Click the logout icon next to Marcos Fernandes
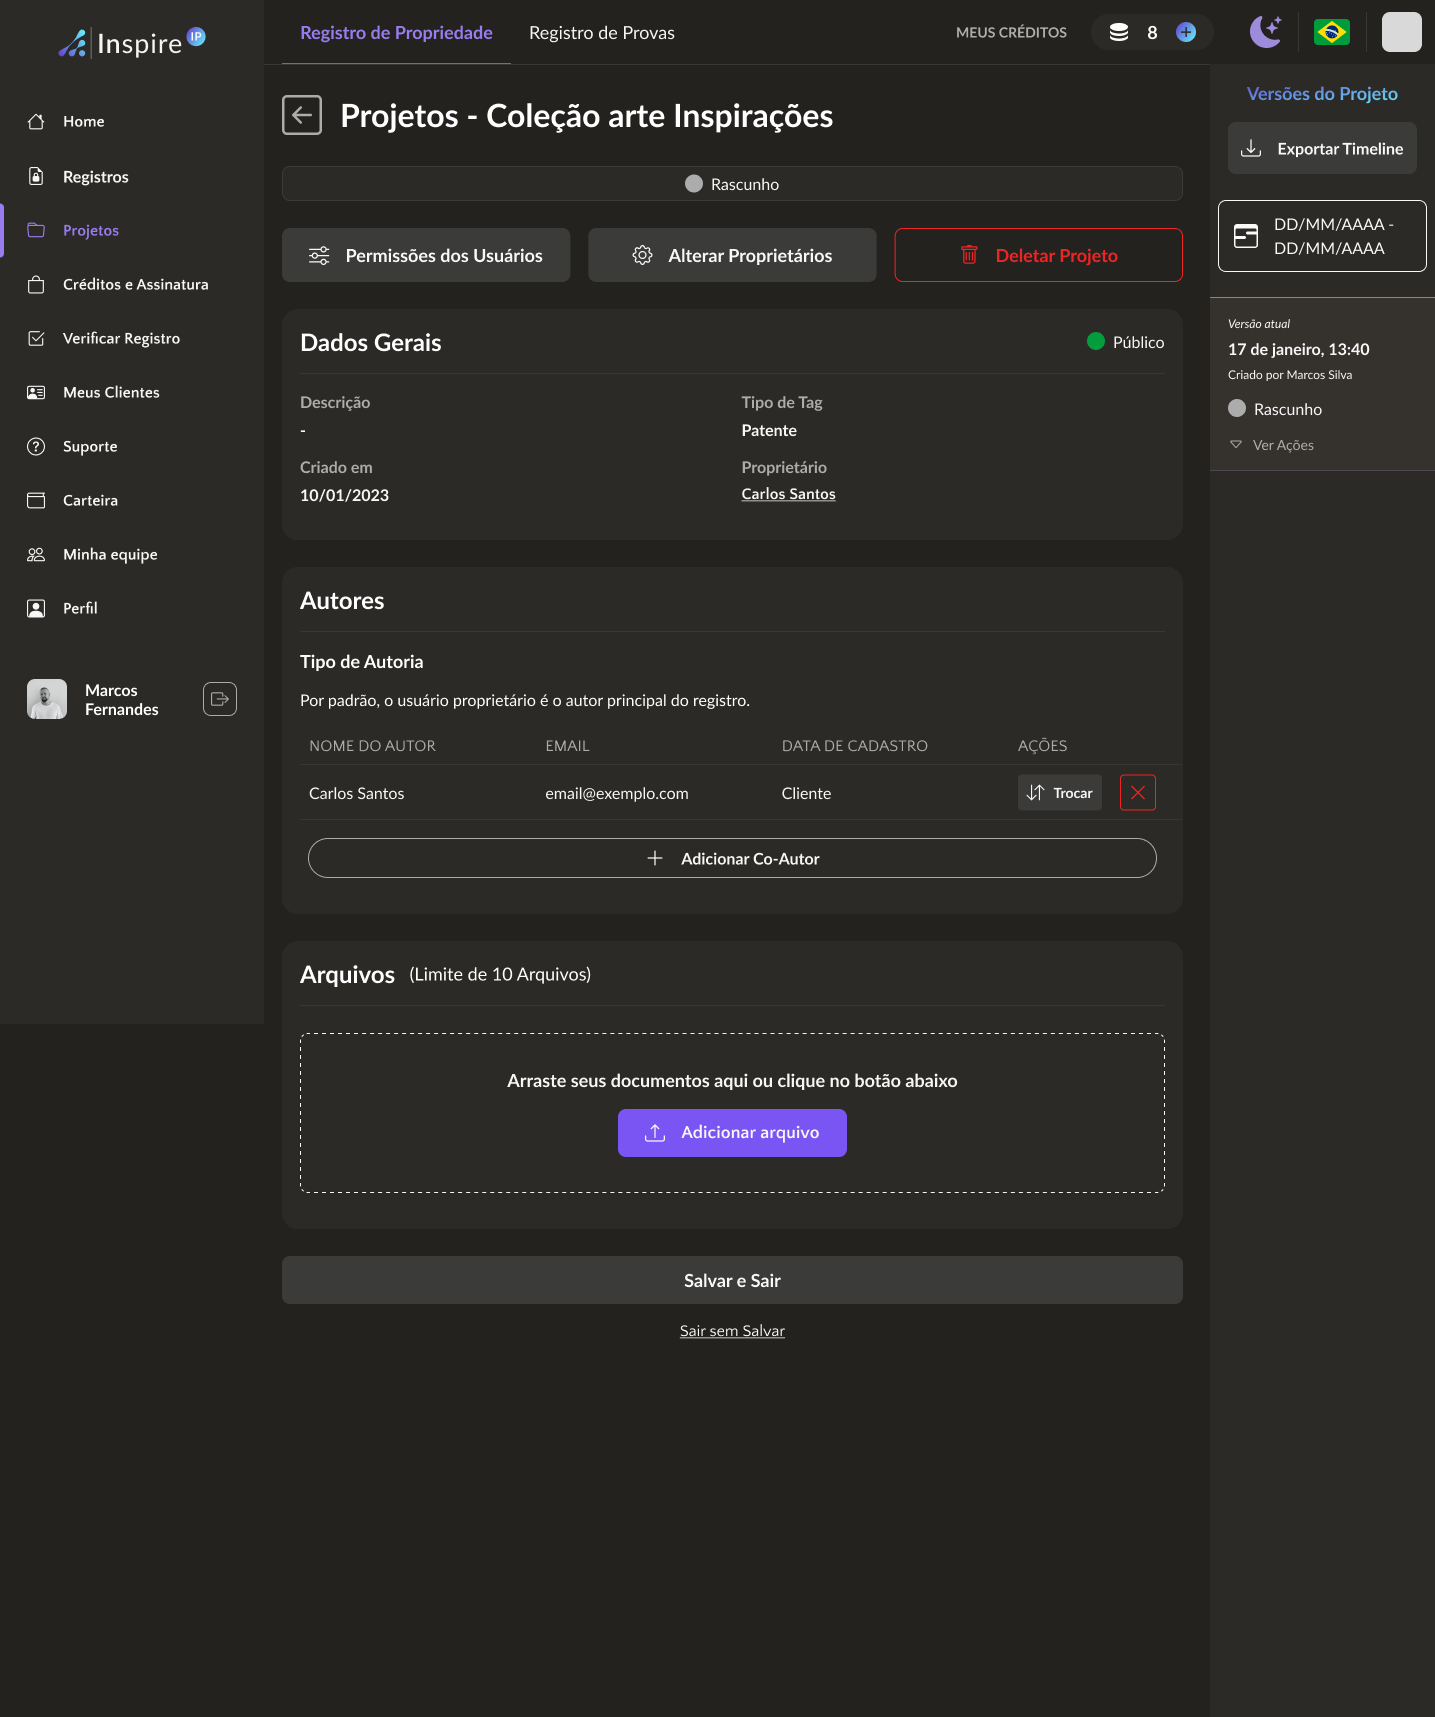The height and width of the screenshot is (1717, 1435). [x=219, y=698]
